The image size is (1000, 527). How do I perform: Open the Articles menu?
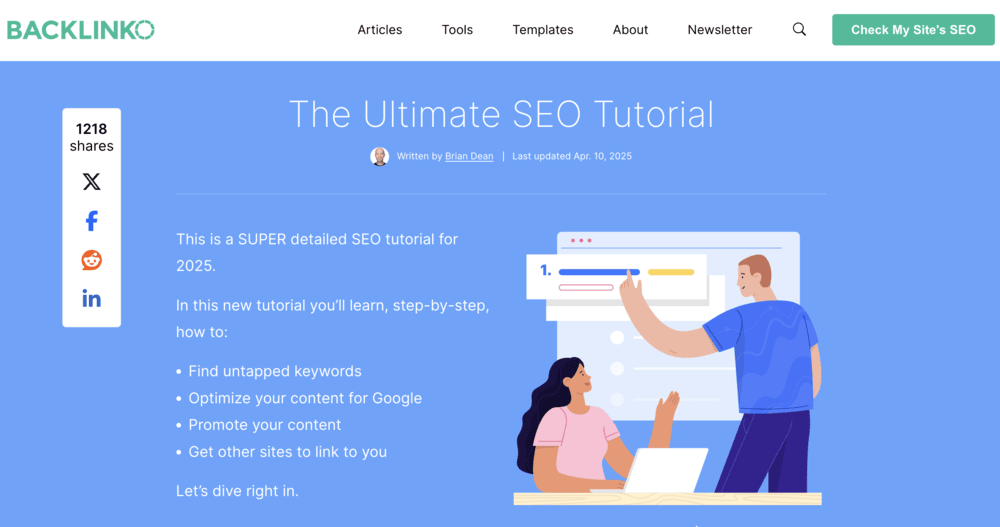379,29
